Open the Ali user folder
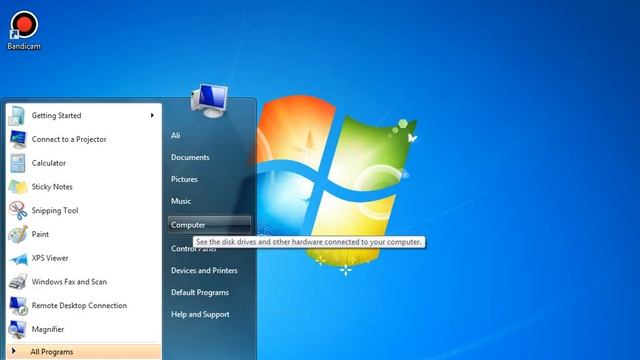Screen dimensions: 640x360 coord(176,136)
